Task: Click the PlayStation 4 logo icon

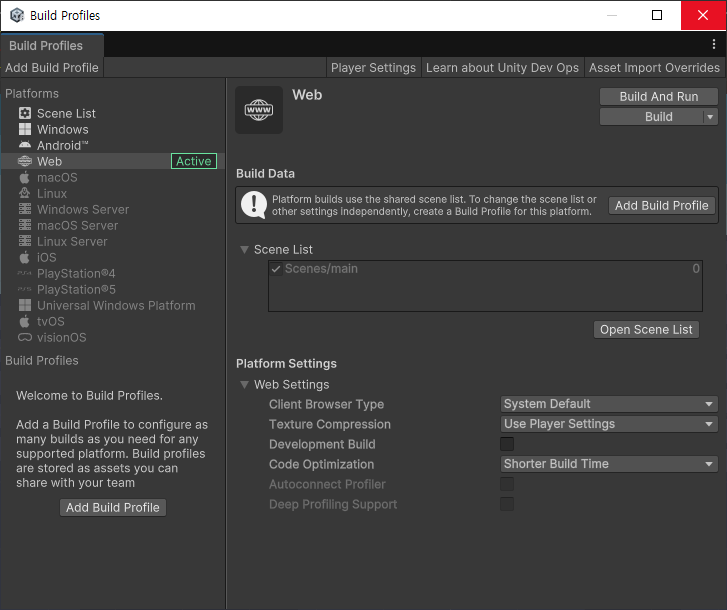Action: [25, 273]
